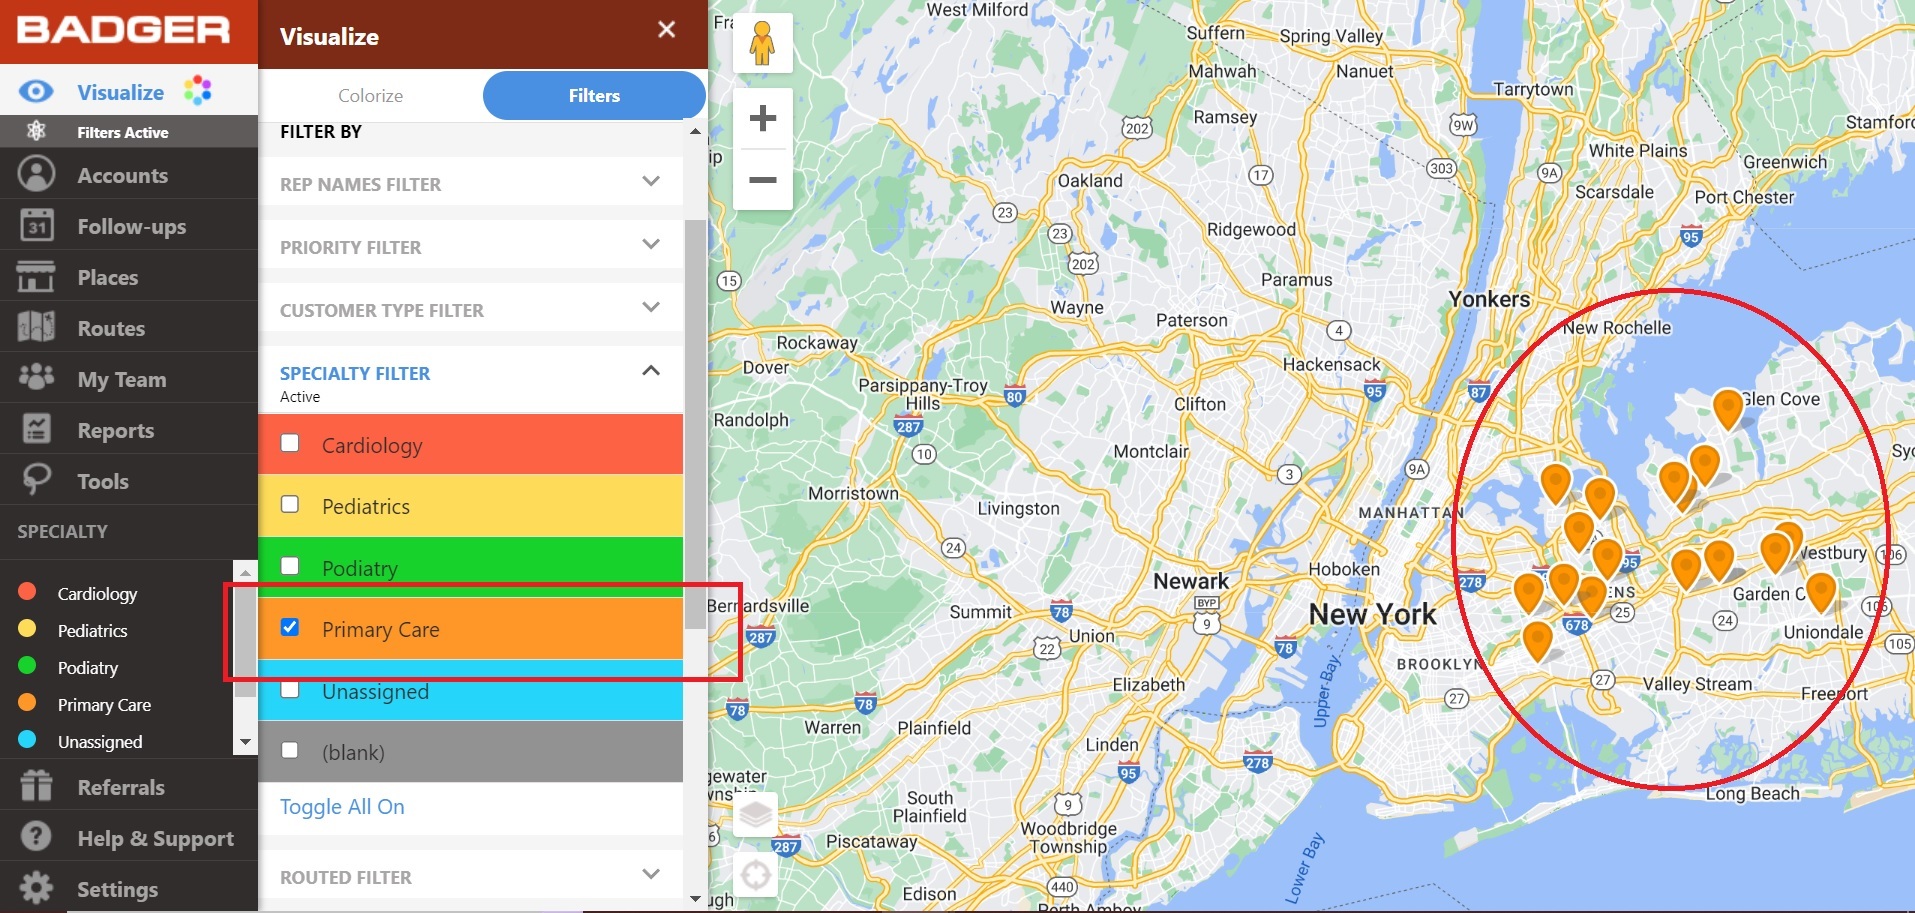Click the Tools menu item label
The width and height of the screenshot is (1915, 913).
click(x=103, y=482)
